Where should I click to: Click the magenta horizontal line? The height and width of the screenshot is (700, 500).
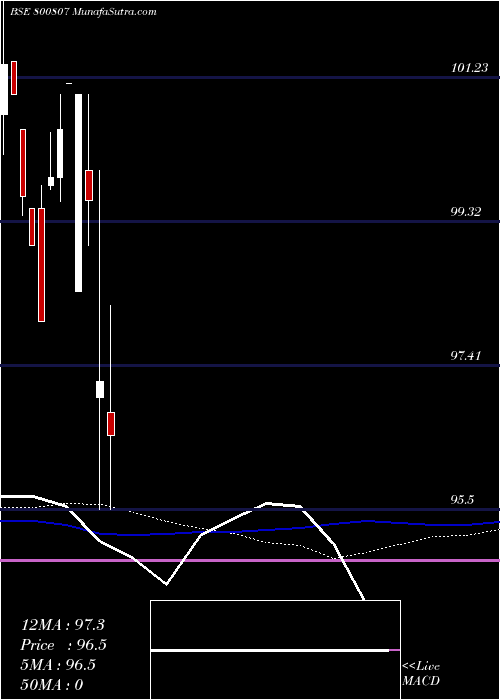250,560
